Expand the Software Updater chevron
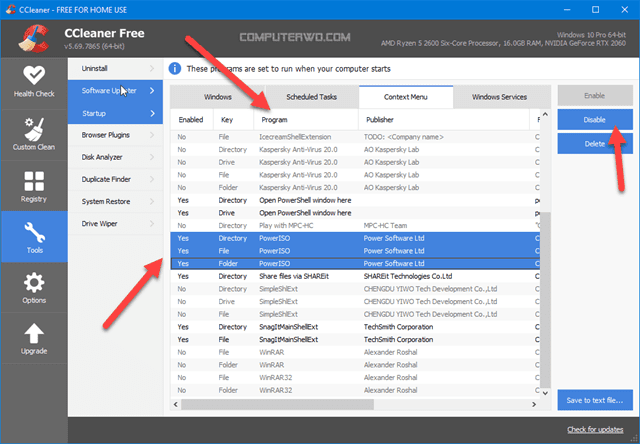 tap(152, 91)
